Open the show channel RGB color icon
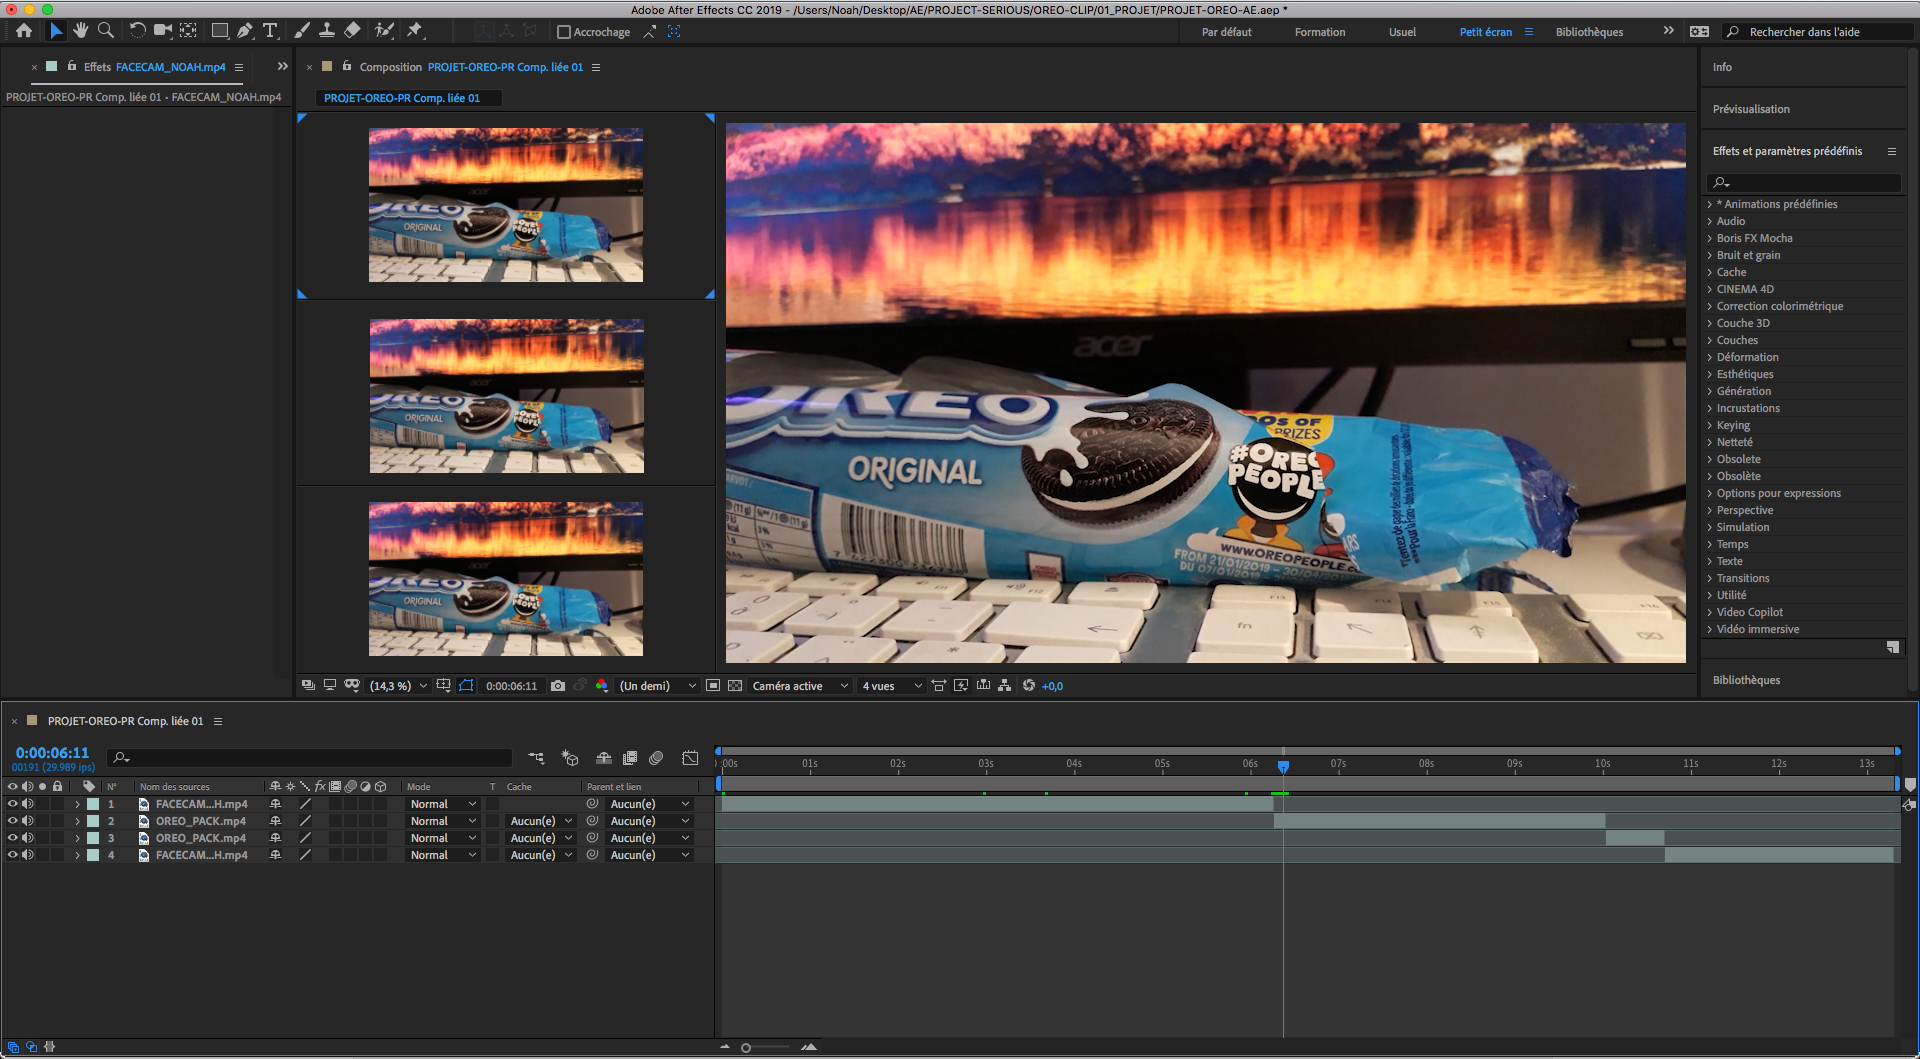The image size is (1920, 1059). [x=602, y=686]
